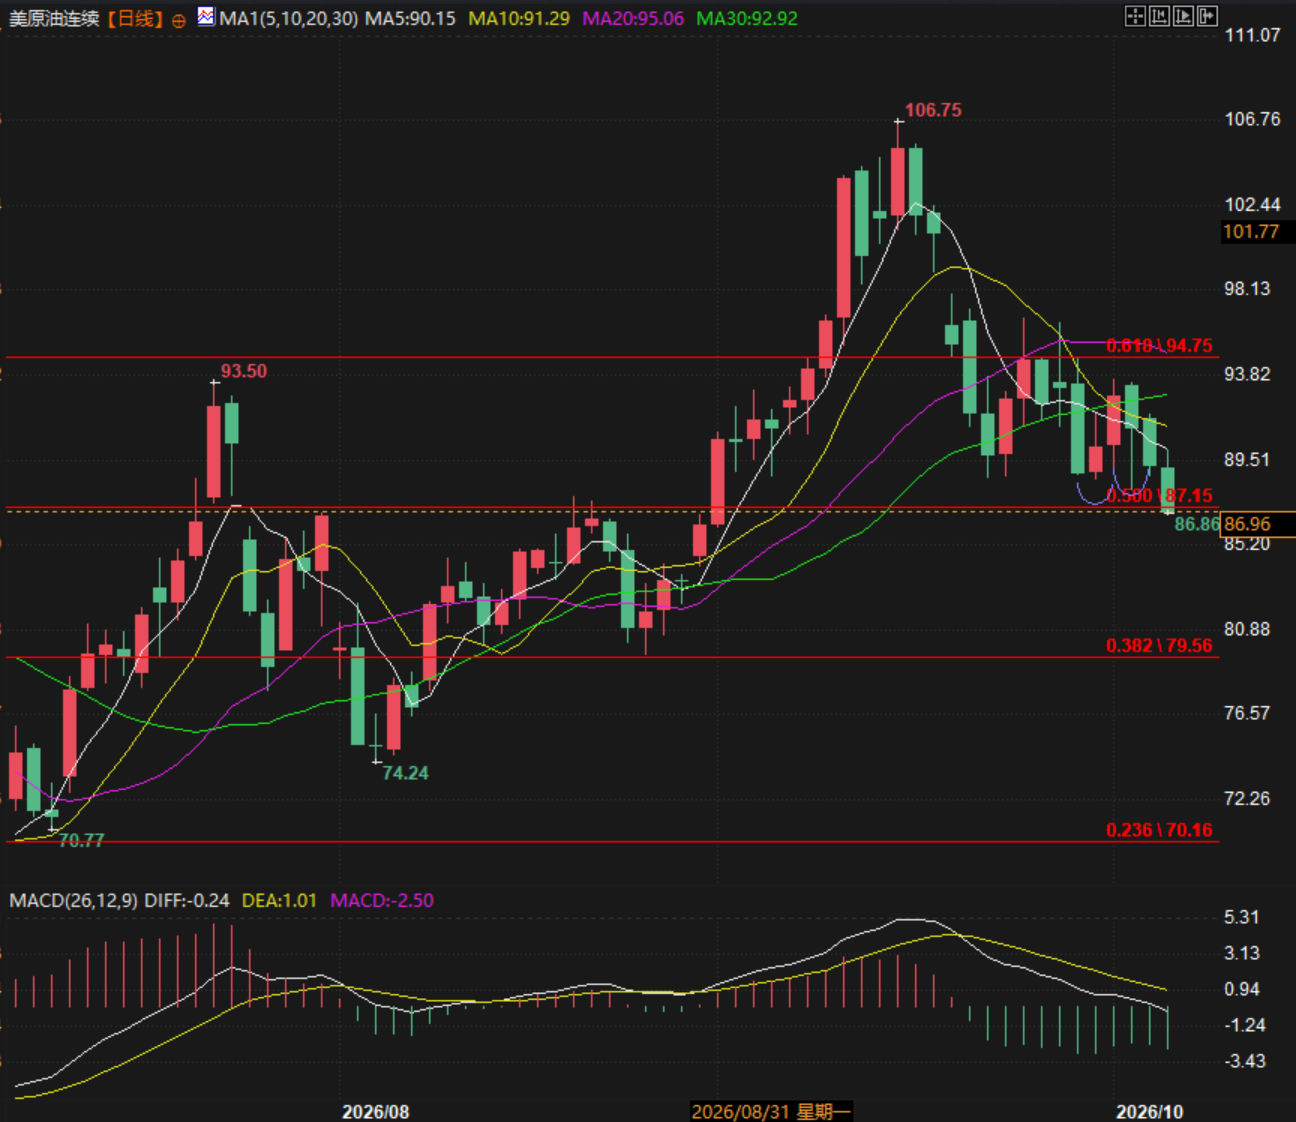Click the 美原油连续 symbol name
The width and height of the screenshot is (1296, 1122).
[54, 18]
